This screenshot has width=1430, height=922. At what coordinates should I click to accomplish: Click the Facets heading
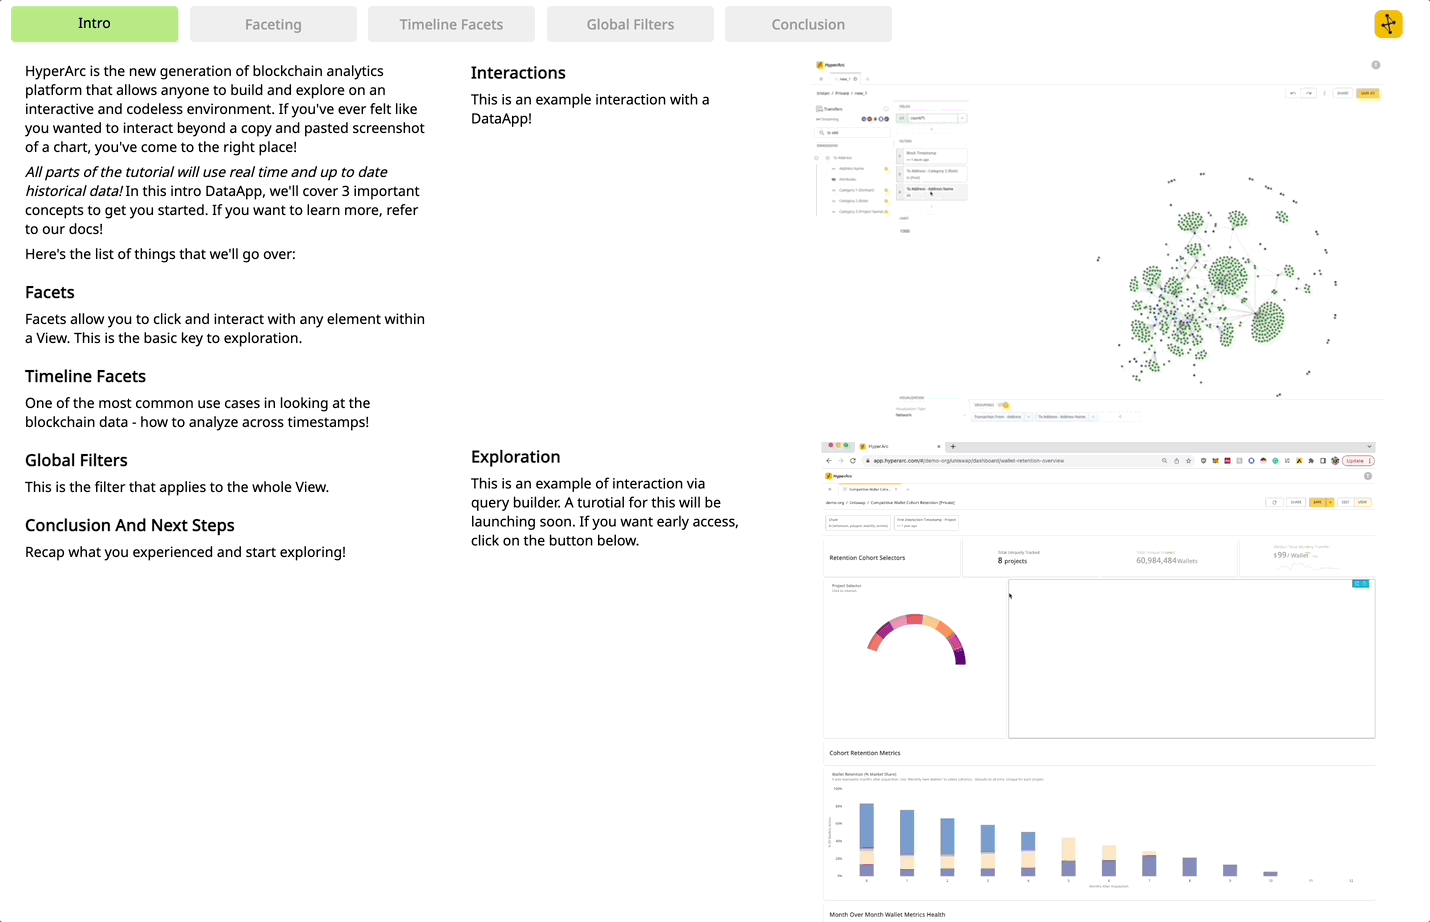[x=50, y=292]
